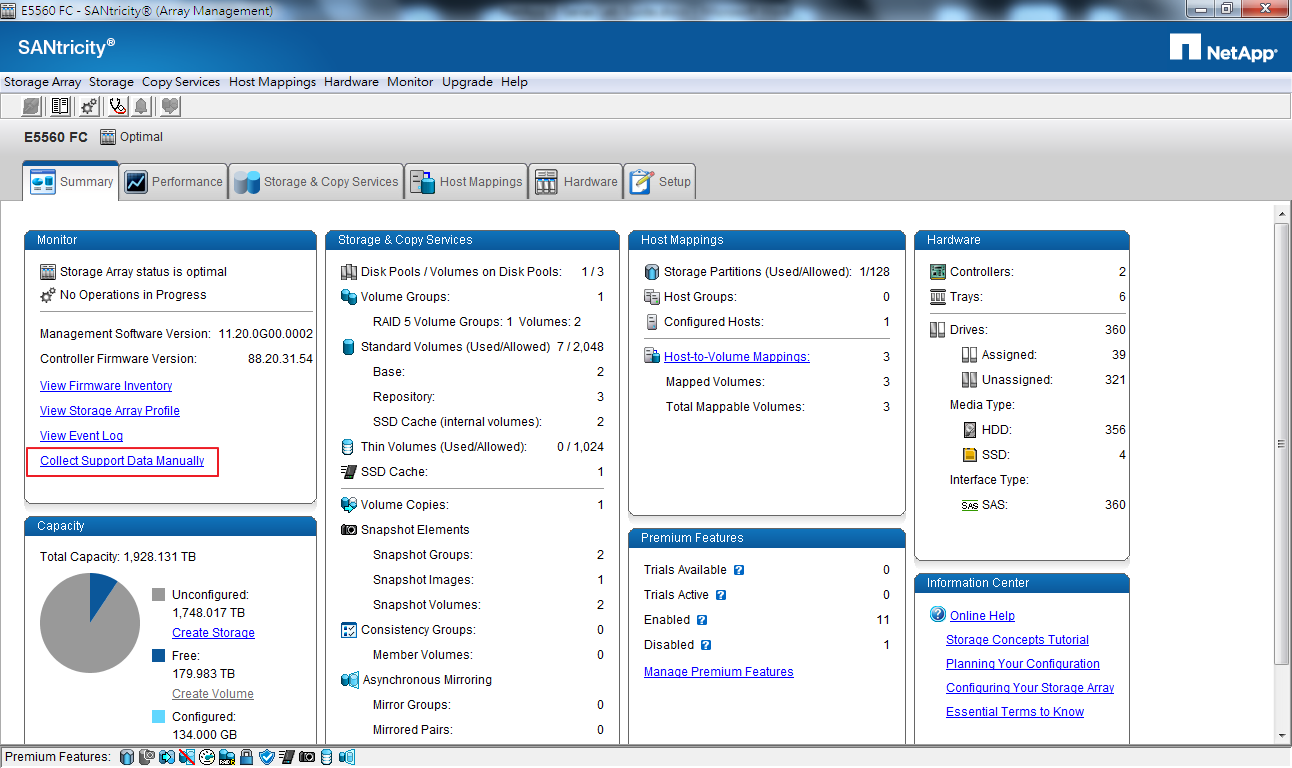Click the blue shield checkmark premium icon

pos(266,757)
